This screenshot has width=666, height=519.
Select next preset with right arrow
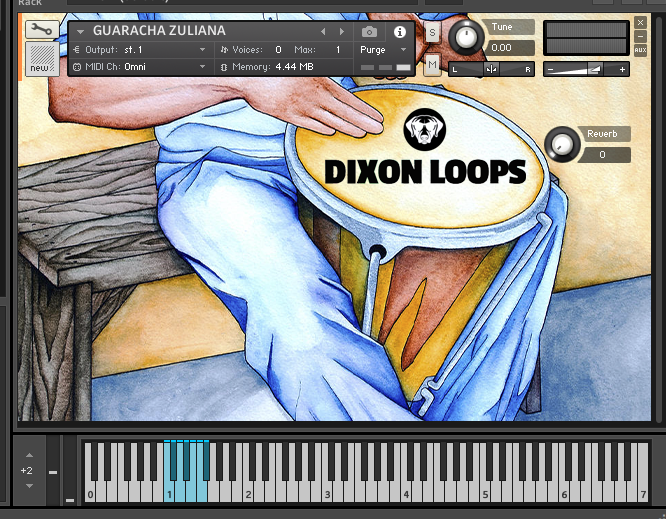pyautogui.click(x=342, y=31)
